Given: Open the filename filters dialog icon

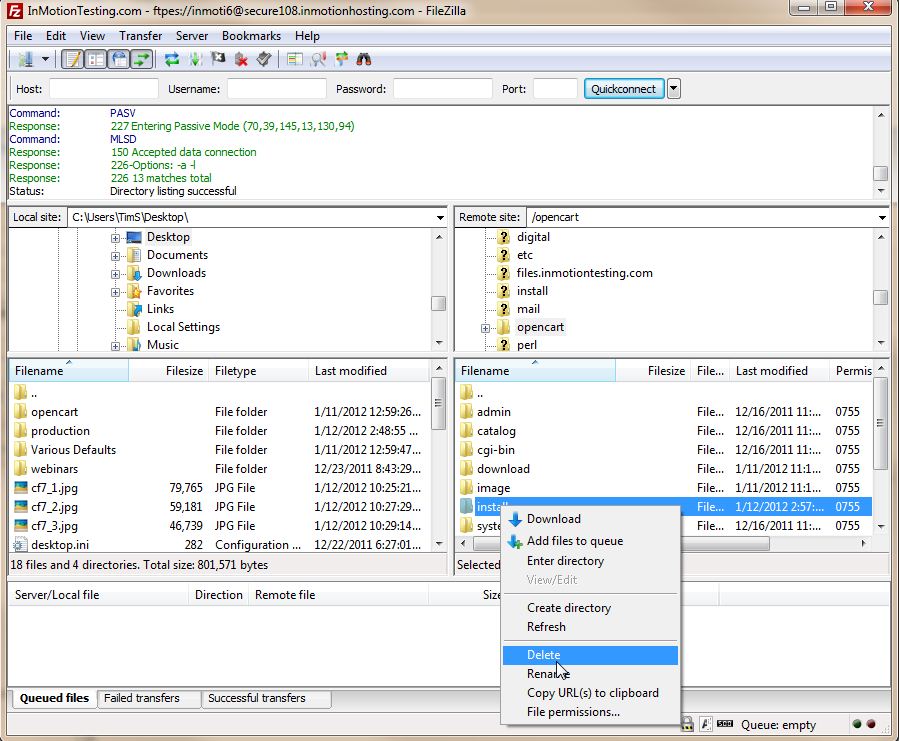Looking at the screenshot, I should [x=295, y=59].
